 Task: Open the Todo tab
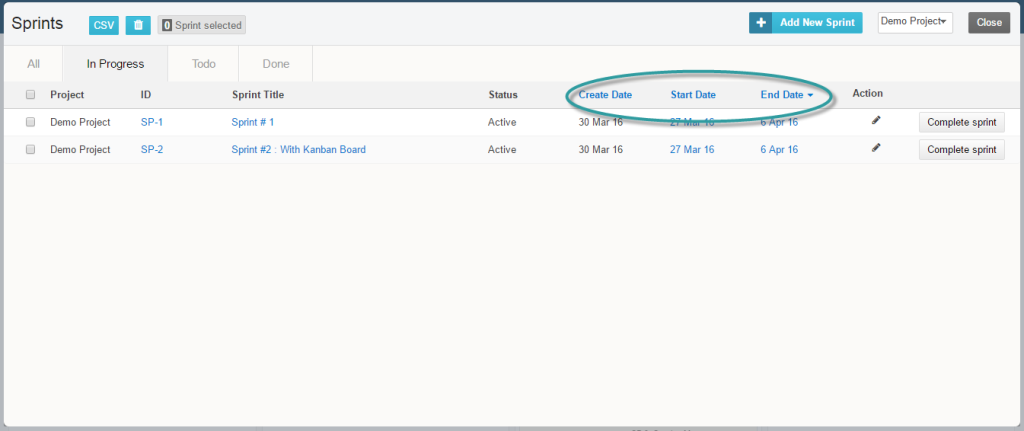(204, 64)
